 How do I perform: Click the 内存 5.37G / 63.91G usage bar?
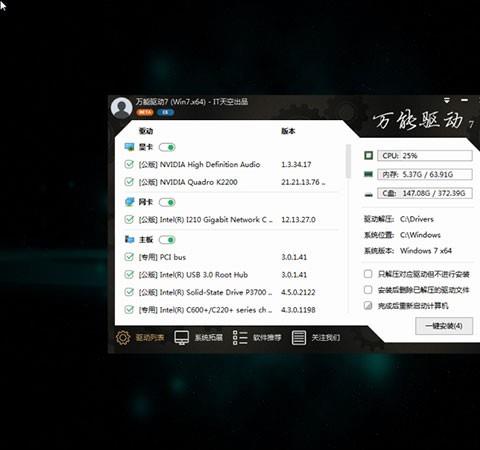click(425, 174)
